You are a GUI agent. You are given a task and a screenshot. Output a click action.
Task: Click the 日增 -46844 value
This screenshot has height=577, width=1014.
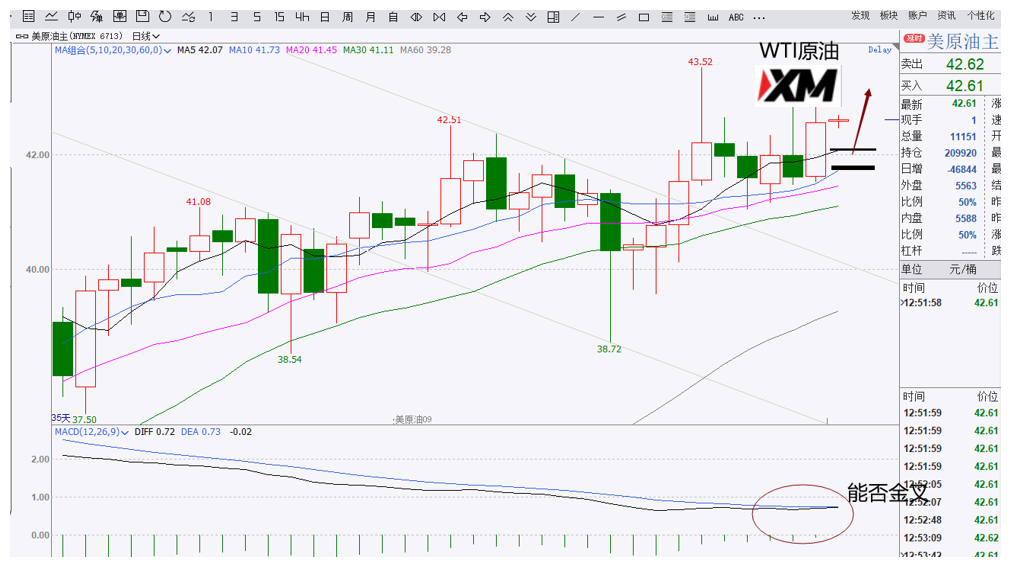click(x=962, y=169)
